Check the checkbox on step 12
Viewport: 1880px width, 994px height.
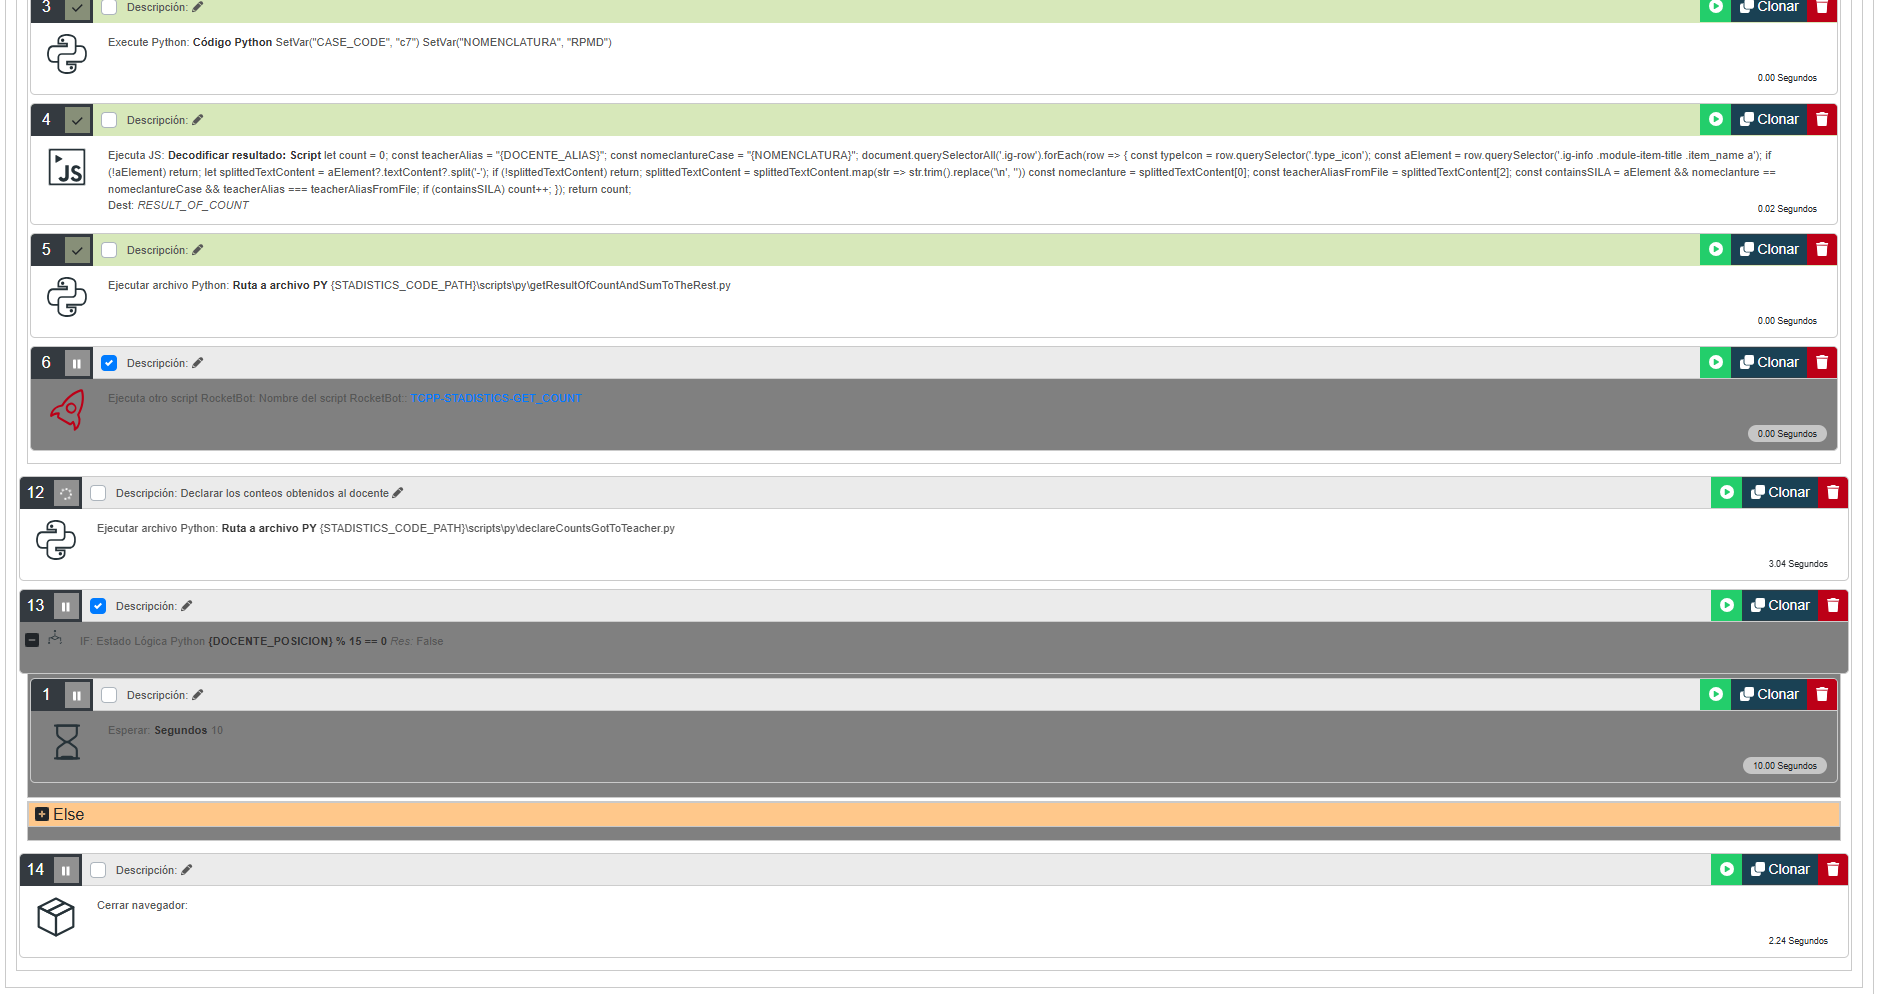coord(98,493)
